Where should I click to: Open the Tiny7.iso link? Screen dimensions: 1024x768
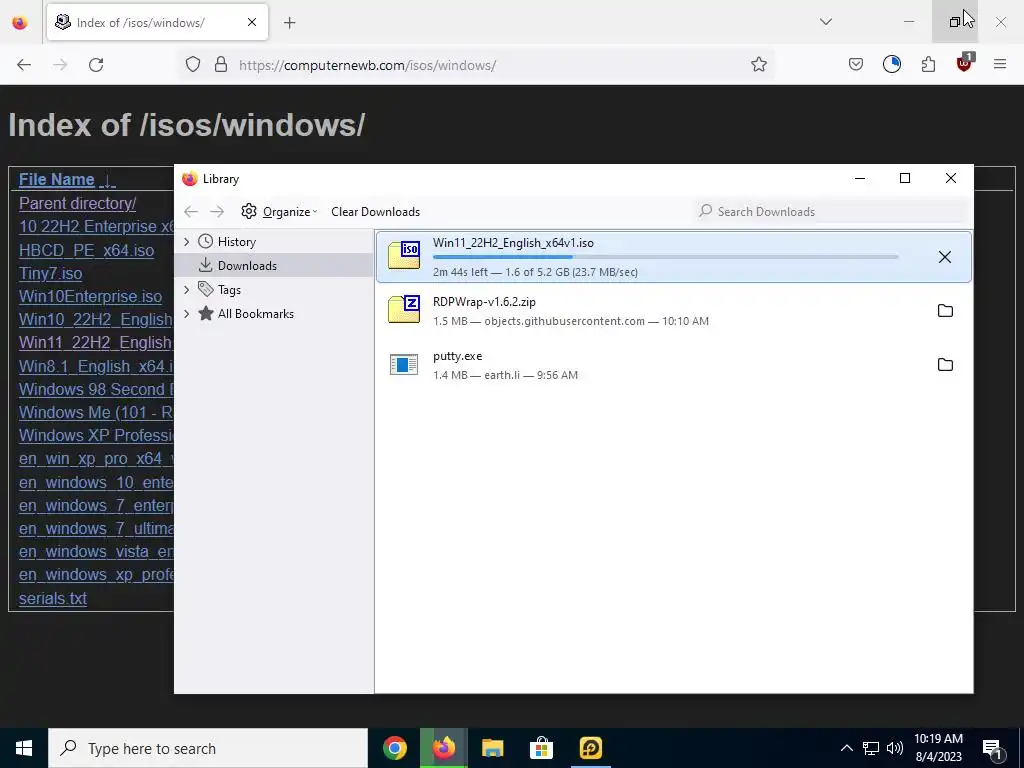[50, 273]
